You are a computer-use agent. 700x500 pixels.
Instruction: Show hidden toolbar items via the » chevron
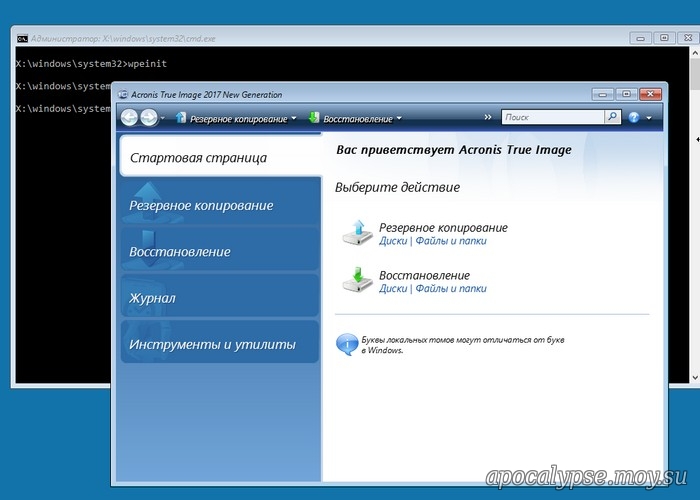pos(488,118)
